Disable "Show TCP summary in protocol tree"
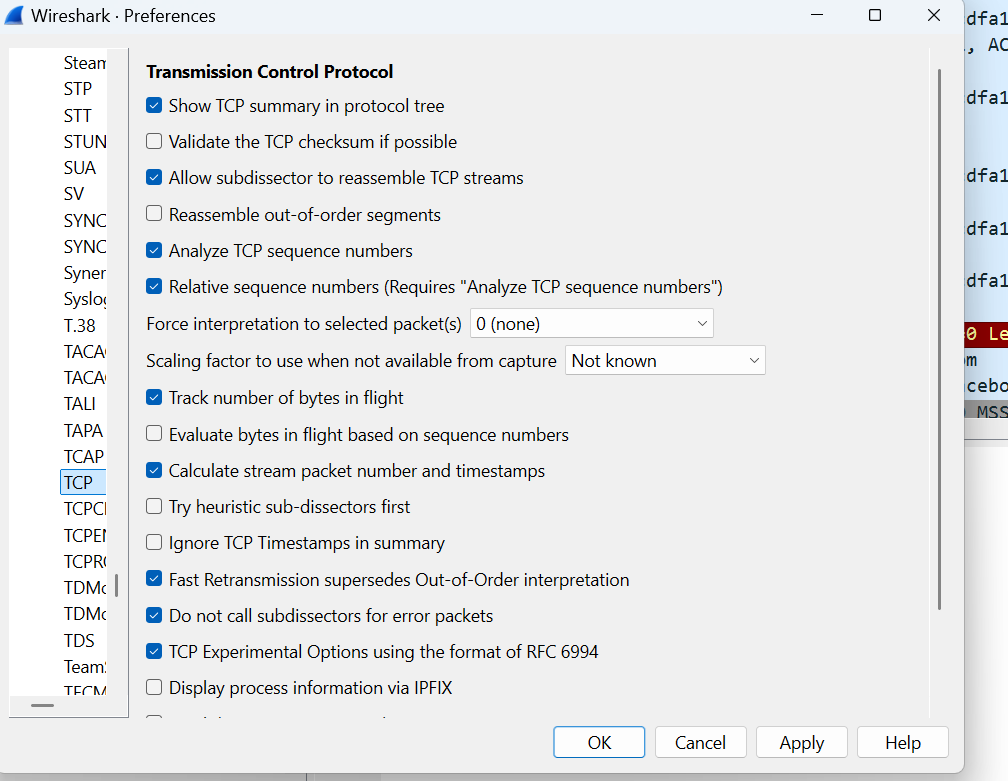1008x781 pixels. point(154,105)
